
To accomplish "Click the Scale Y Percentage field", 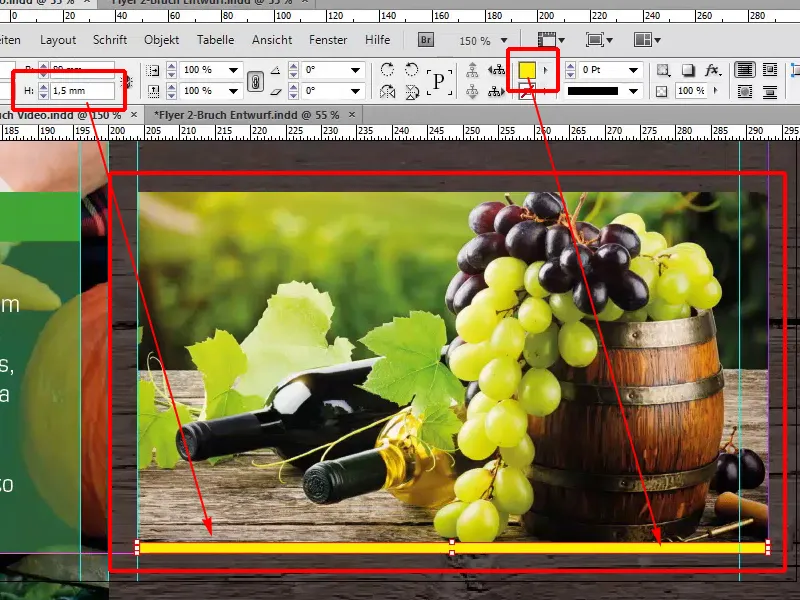I will point(203,91).
